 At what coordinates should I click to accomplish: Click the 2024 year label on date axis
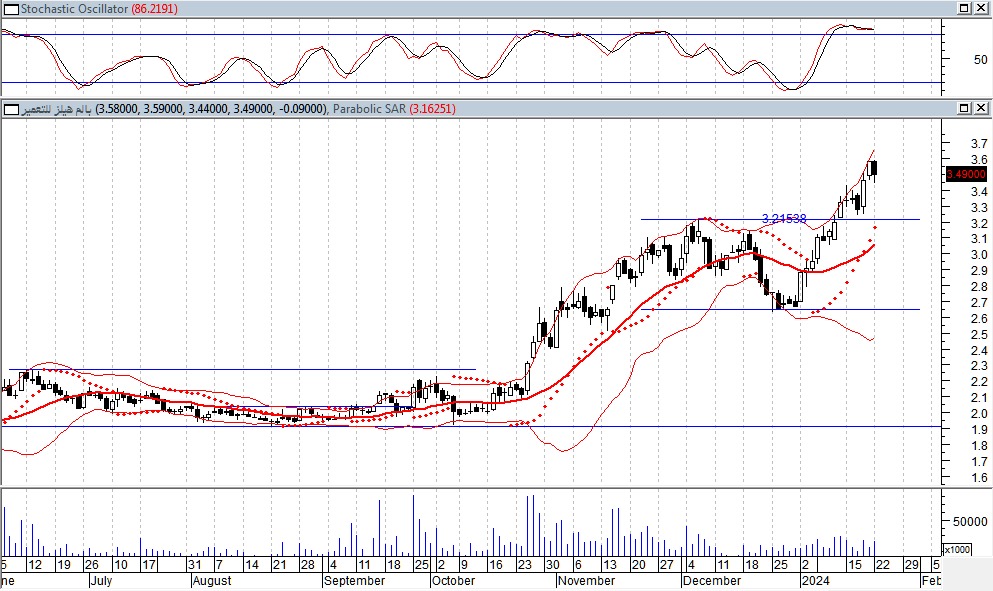coord(815,580)
